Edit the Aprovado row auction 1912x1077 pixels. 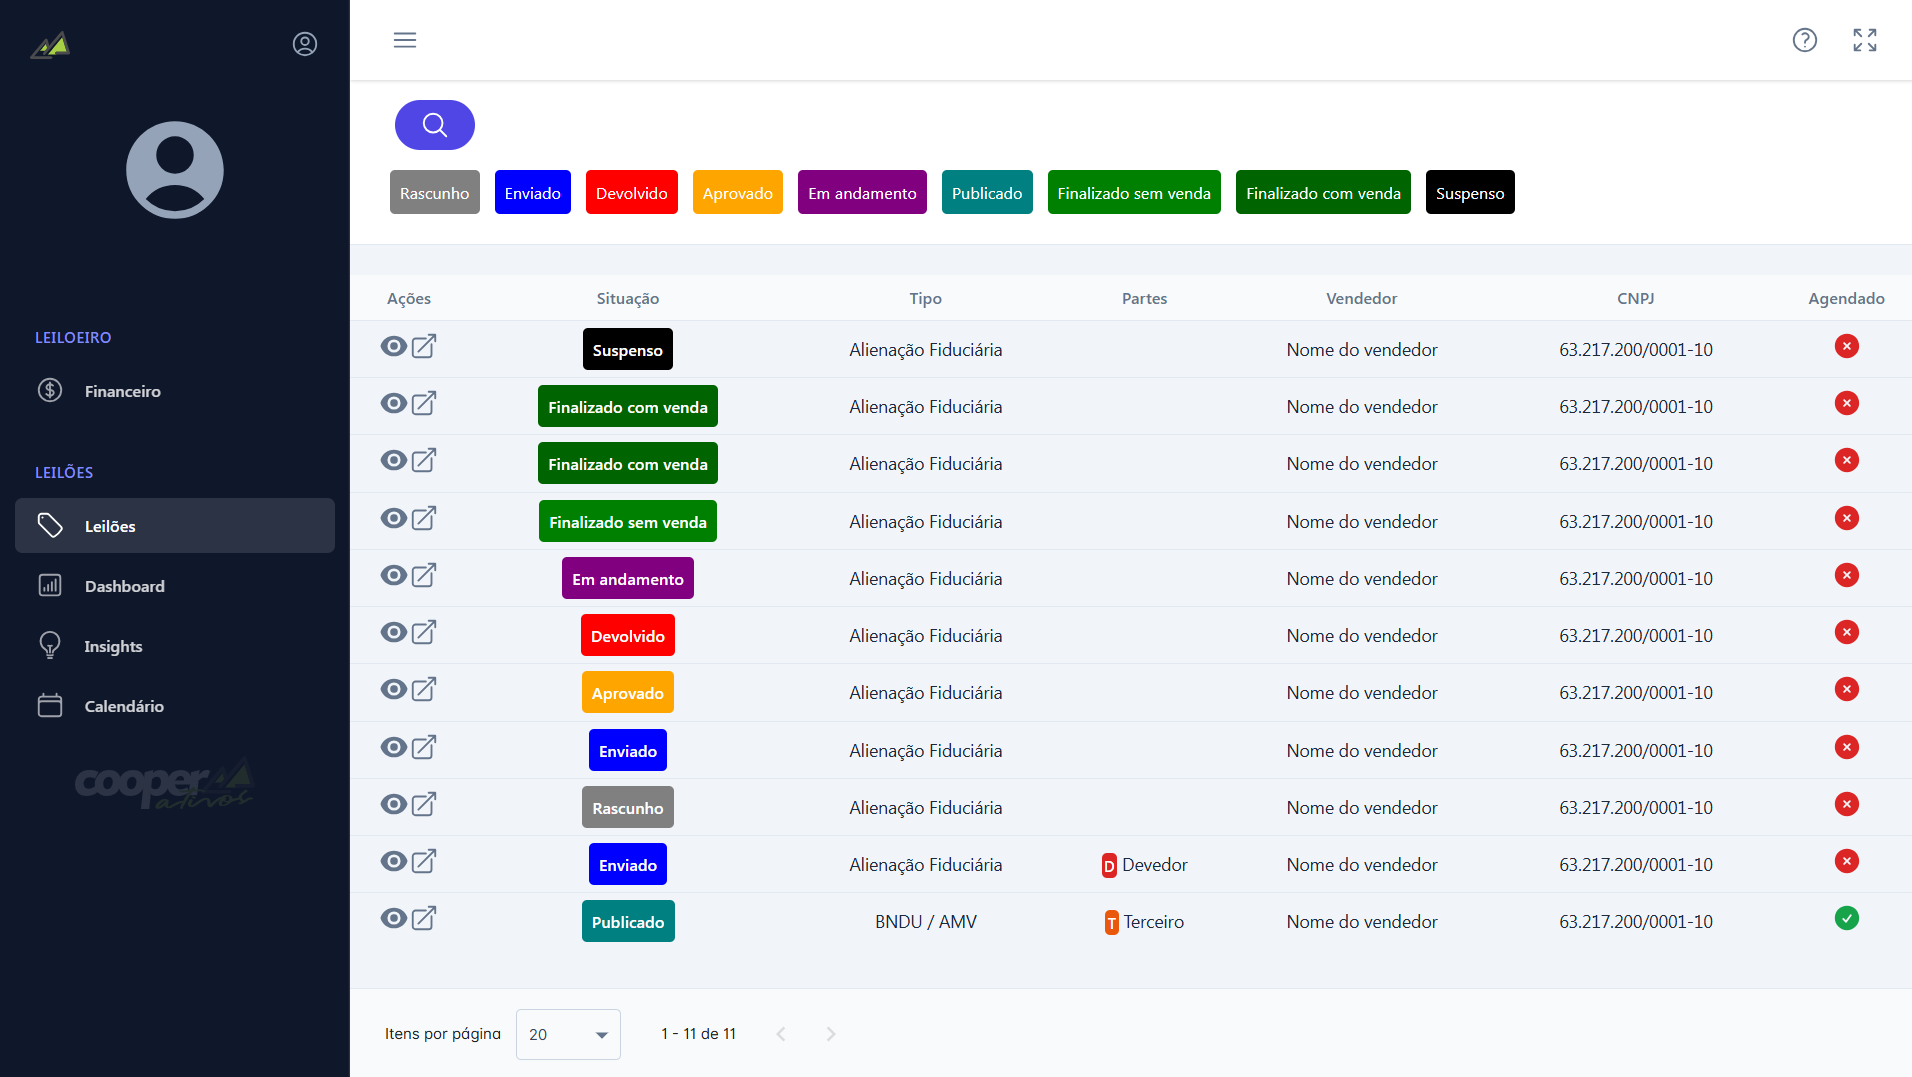pos(424,689)
